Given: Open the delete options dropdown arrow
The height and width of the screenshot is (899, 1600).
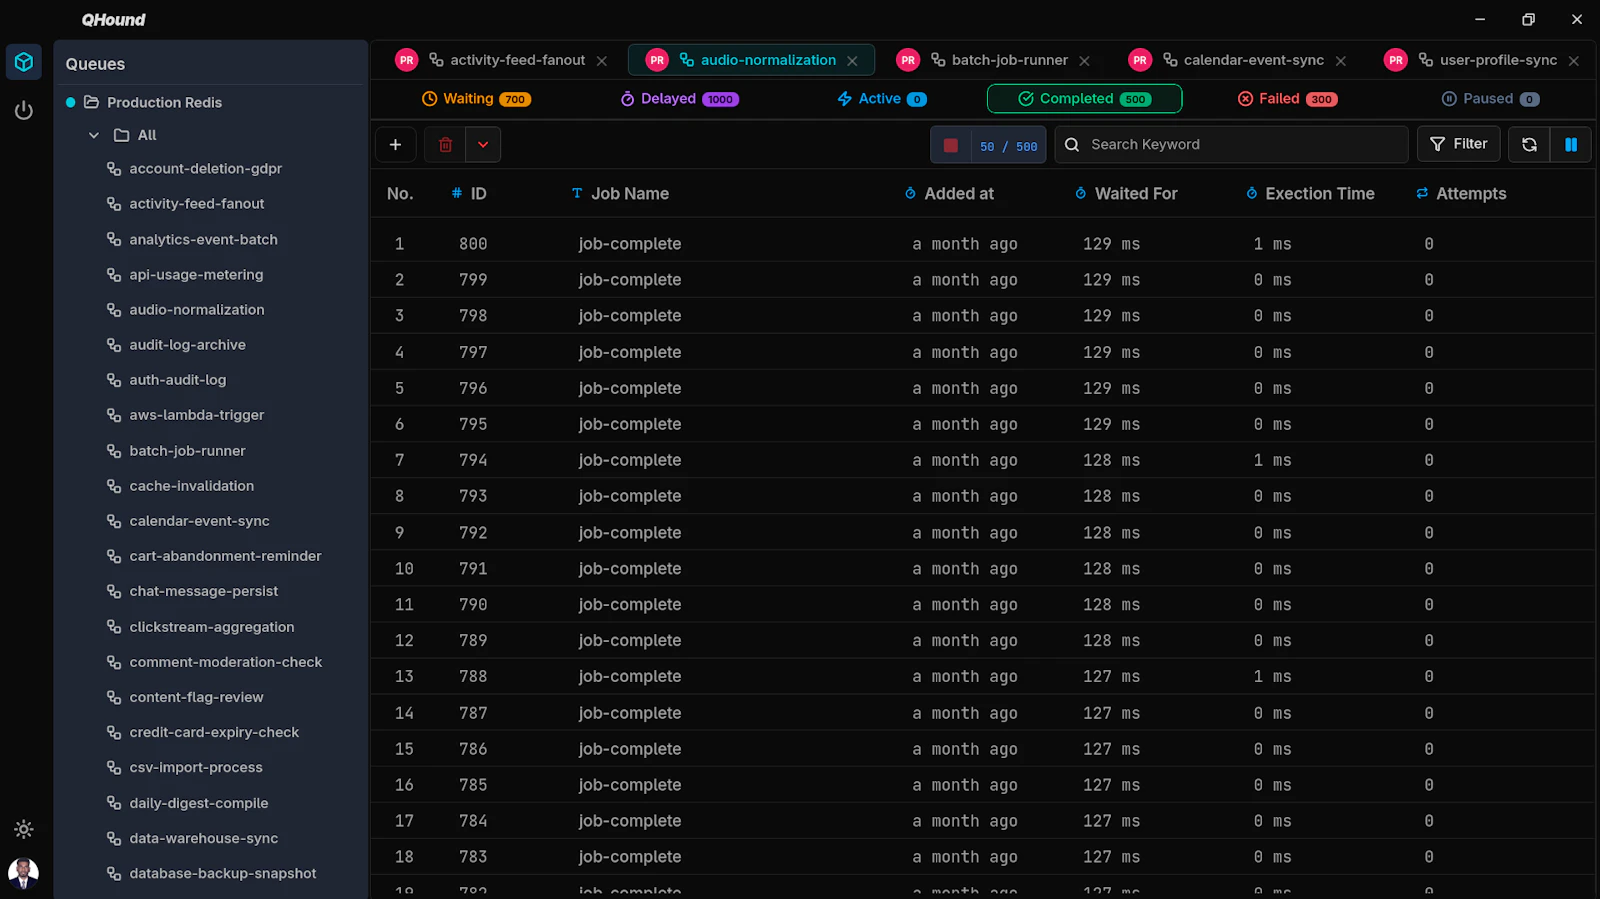Looking at the screenshot, I should coord(483,145).
